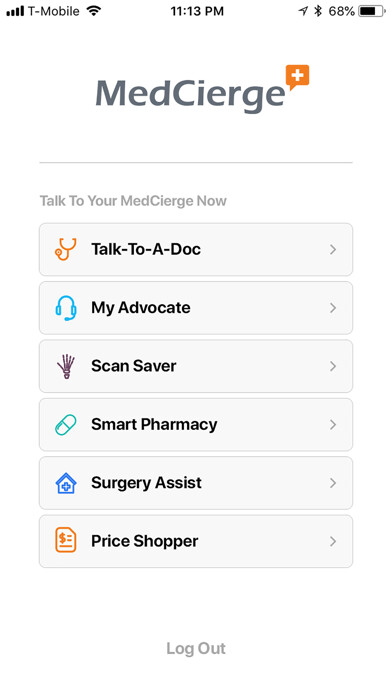Image resolution: width=392 pixels, height=696 pixels.
Task: Tap the 11:13 PM clock in status bar
Action: (197, 12)
